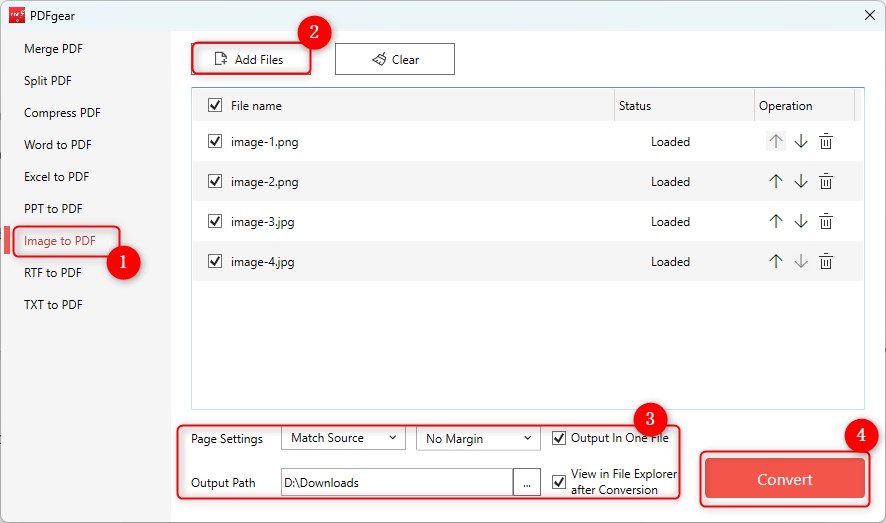The width and height of the screenshot is (886, 523).
Task: Delete image-1.png using its trash icon
Action: [826, 142]
